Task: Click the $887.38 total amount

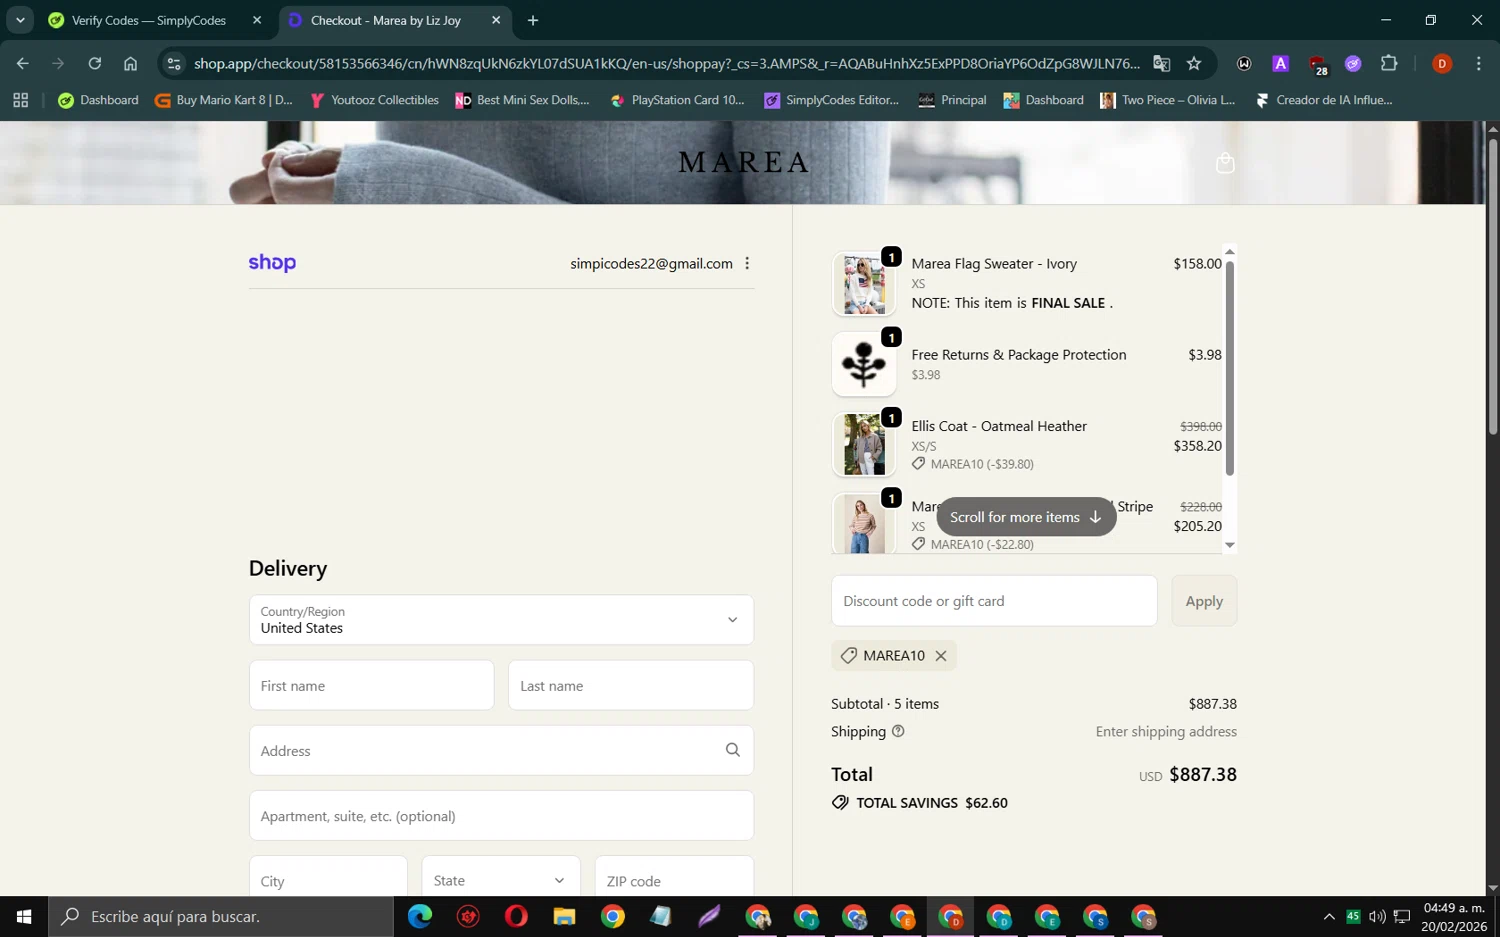Action: point(1203,774)
